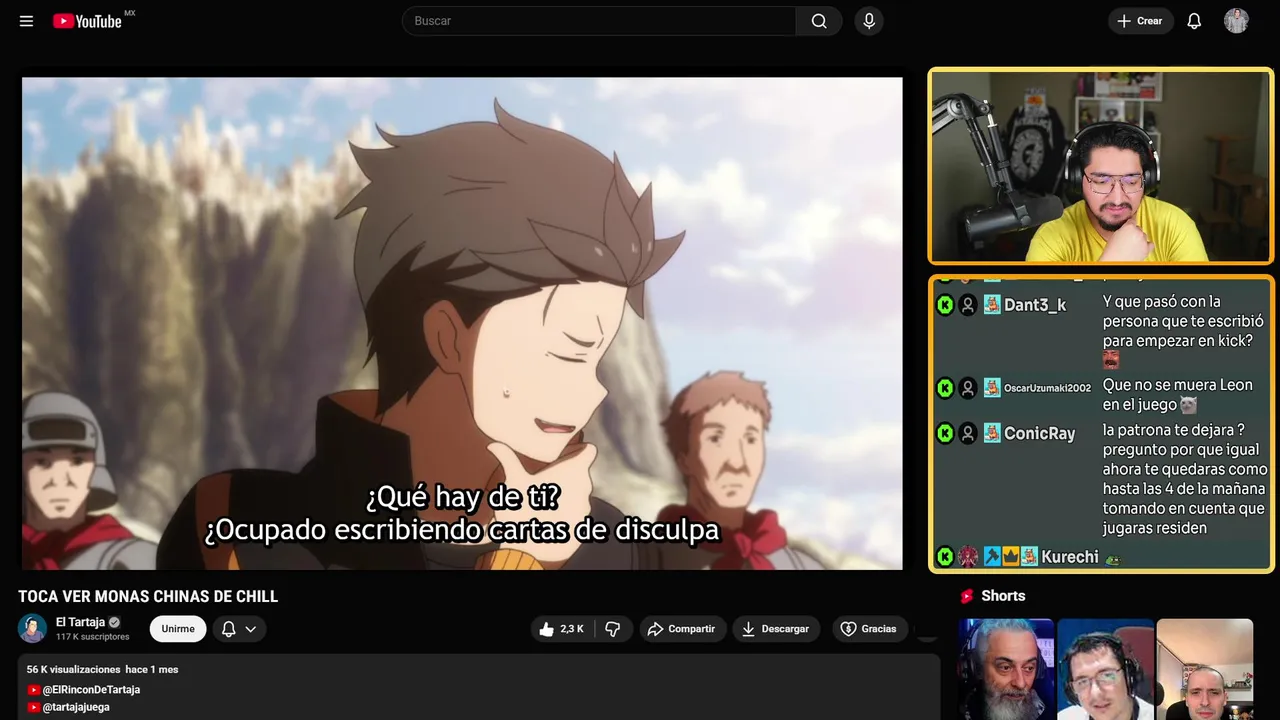Click the verified badge beside El Tartaja
The image size is (1280, 720).
click(114, 622)
